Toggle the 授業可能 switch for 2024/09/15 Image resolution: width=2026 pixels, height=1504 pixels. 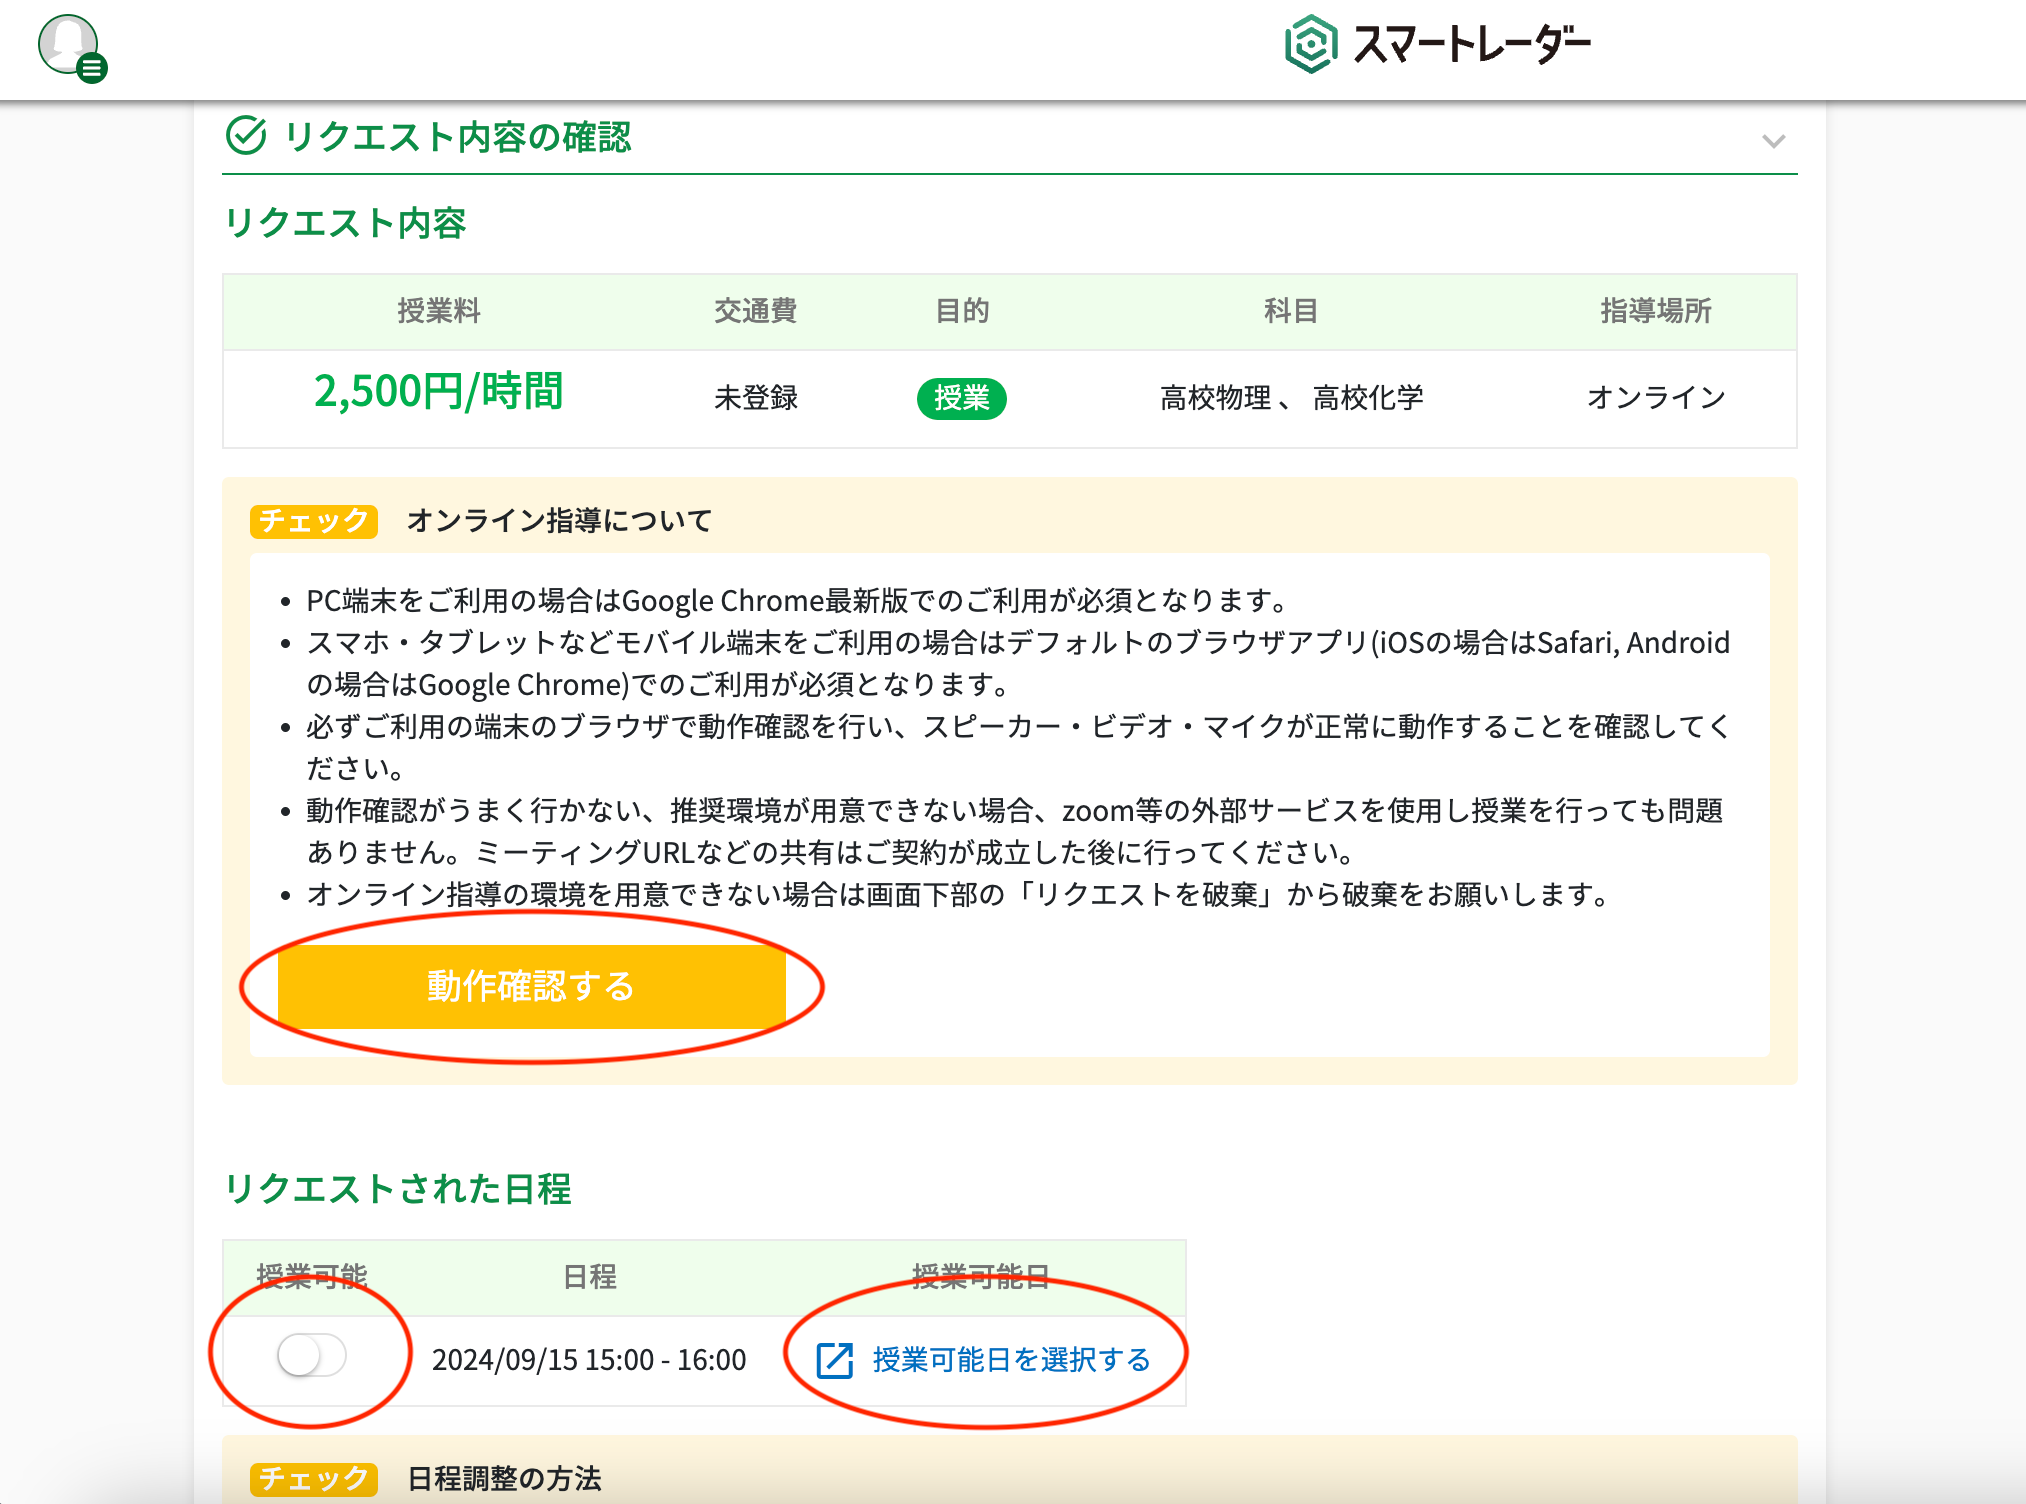[312, 1356]
